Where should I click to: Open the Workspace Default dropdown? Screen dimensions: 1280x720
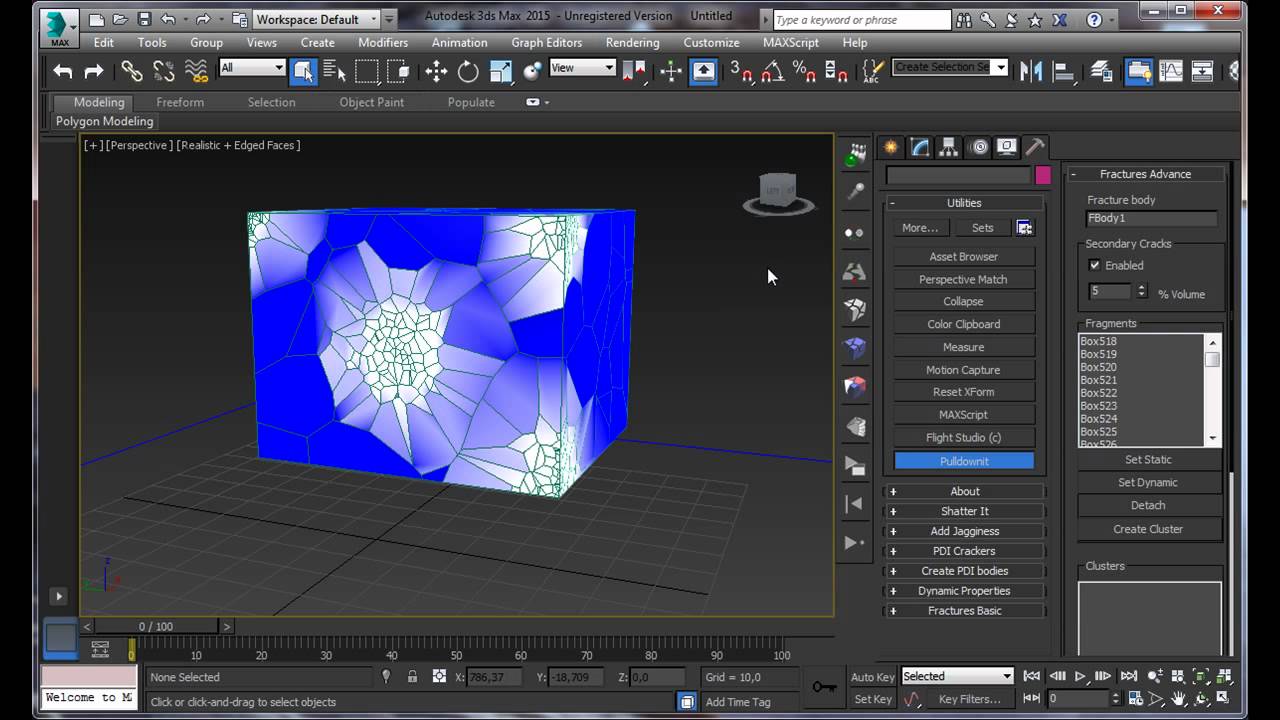coord(316,19)
